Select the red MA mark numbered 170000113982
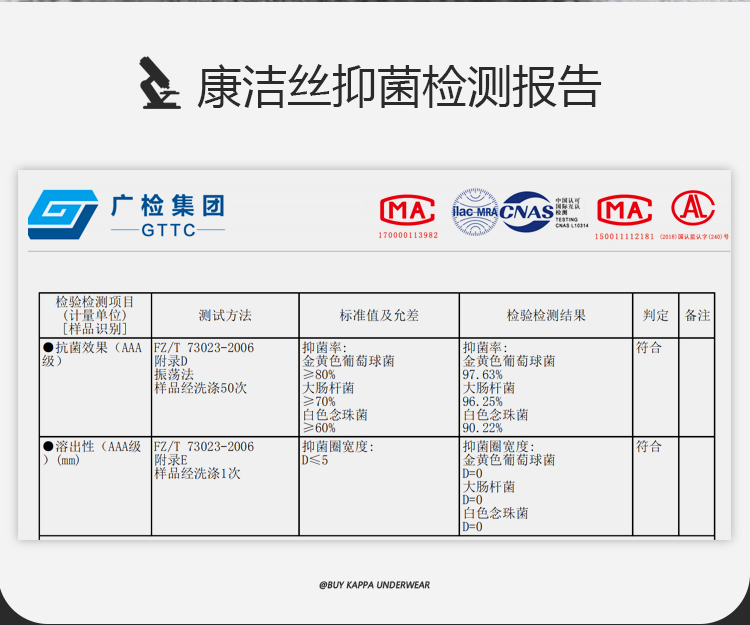This screenshot has width=750, height=625. click(407, 210)
